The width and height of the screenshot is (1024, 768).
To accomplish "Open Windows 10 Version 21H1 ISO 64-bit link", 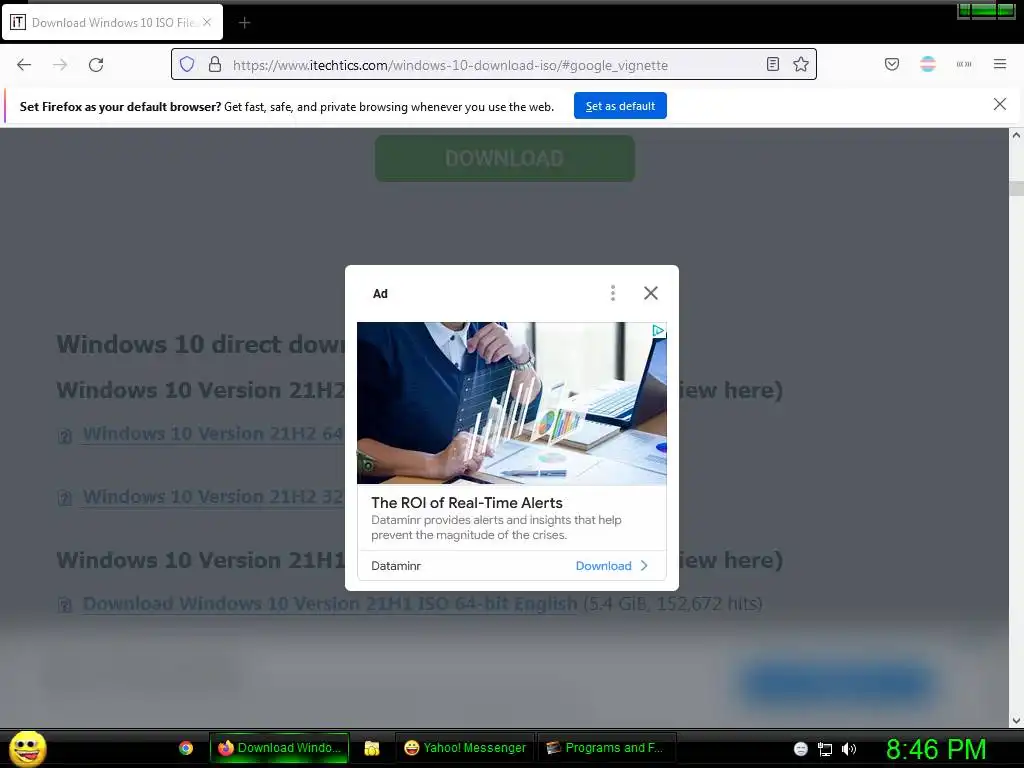I will click(x=330, y=603).
